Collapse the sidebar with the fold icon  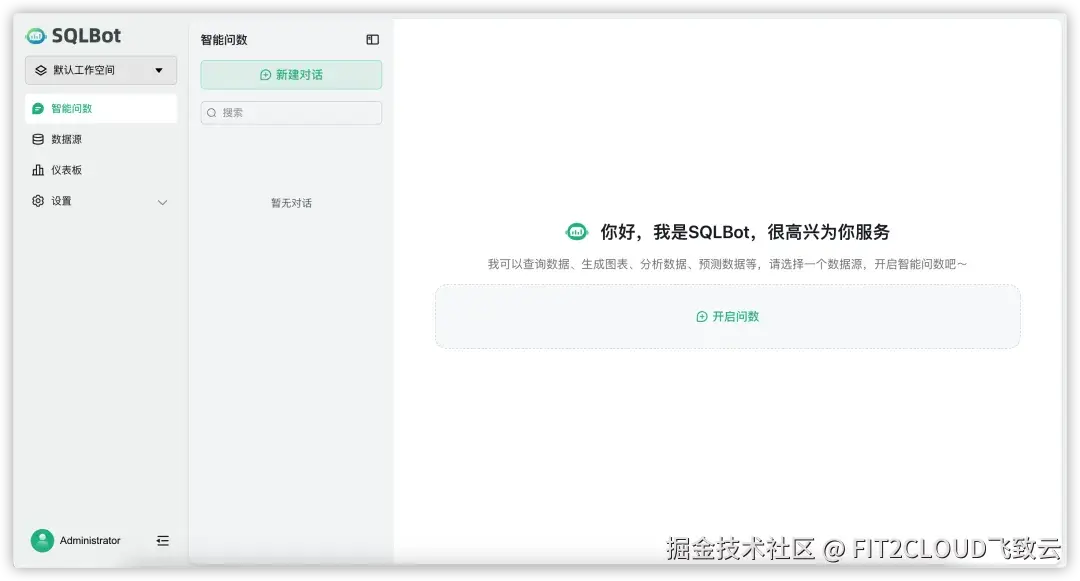163,541
